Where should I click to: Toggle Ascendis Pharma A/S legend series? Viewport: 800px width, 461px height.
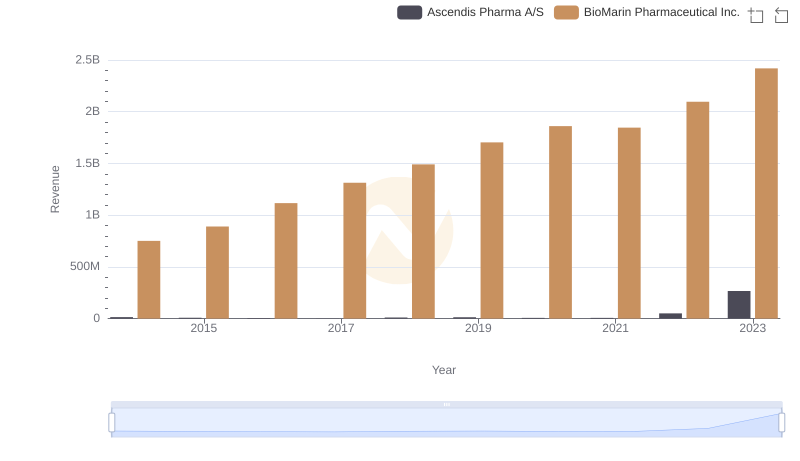pyautogui.click(x=470, y=12)
